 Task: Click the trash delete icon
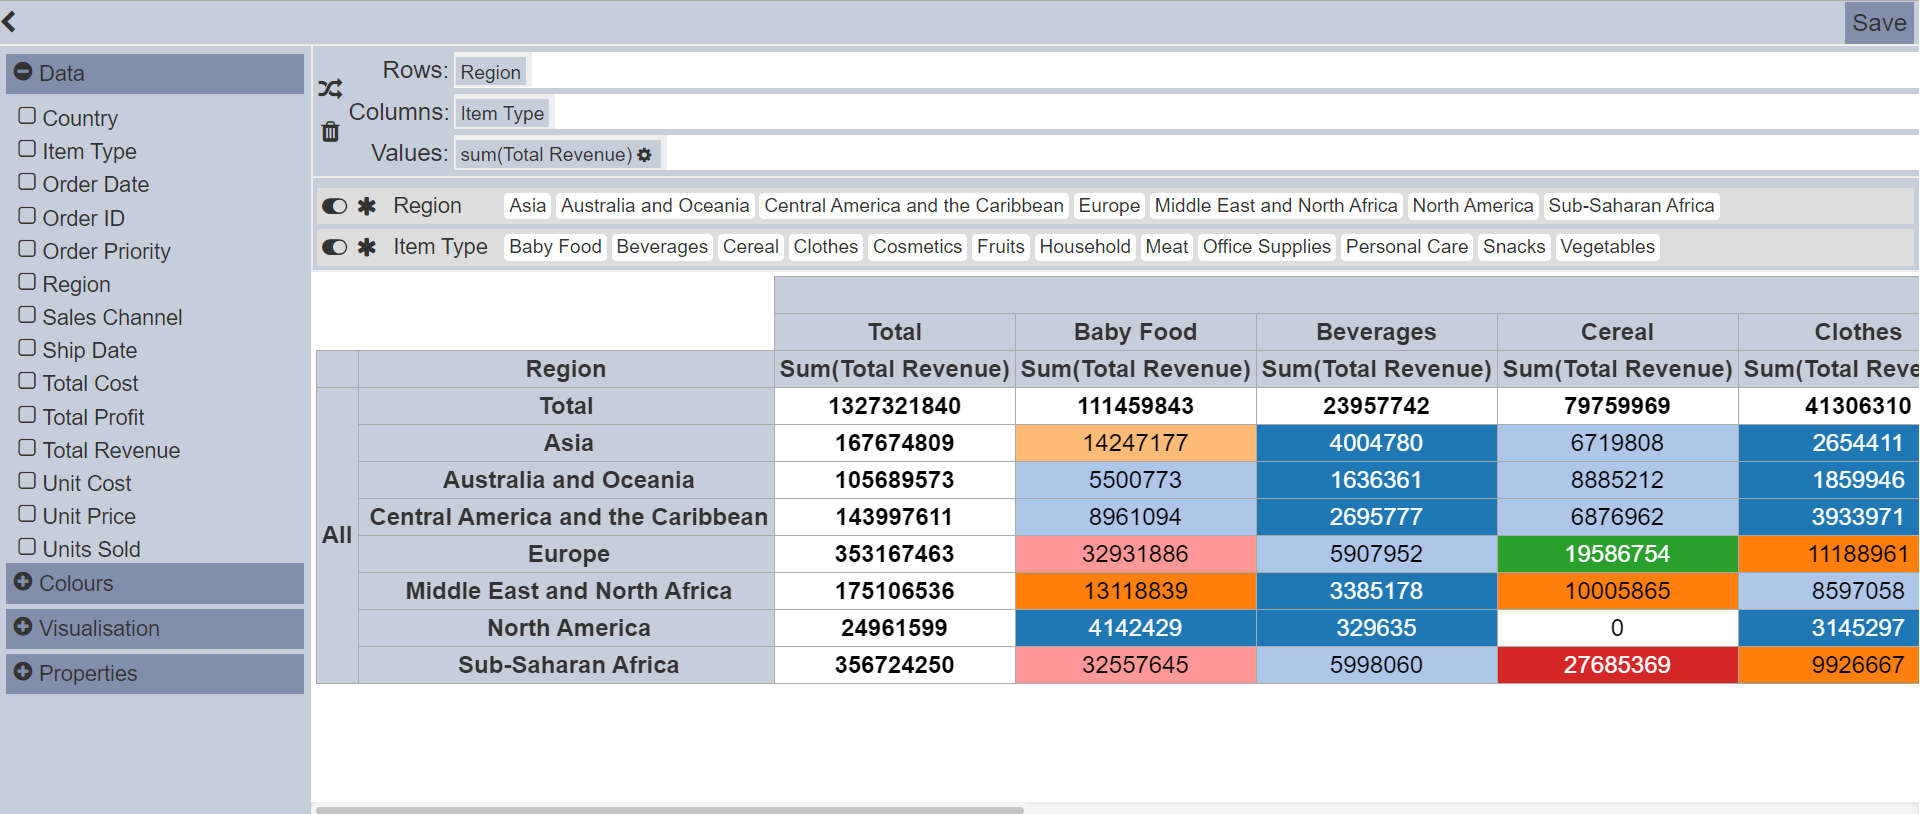pyautogui.click(x=330, y=131)
